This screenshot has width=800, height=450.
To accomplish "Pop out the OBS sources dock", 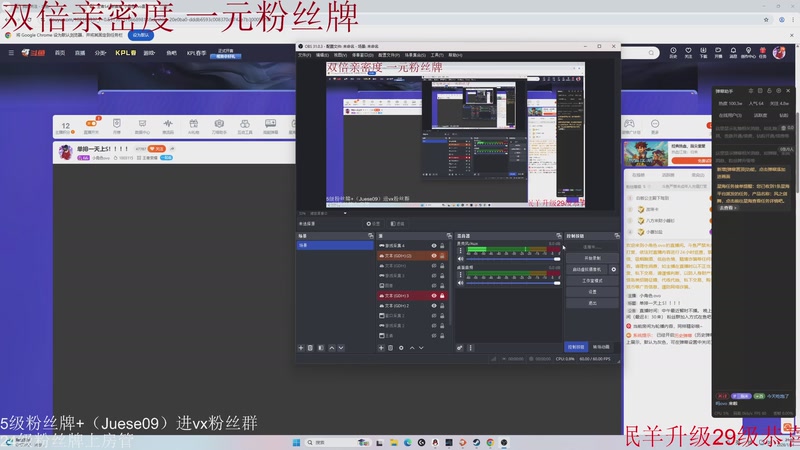I will (x=449, y=236).
